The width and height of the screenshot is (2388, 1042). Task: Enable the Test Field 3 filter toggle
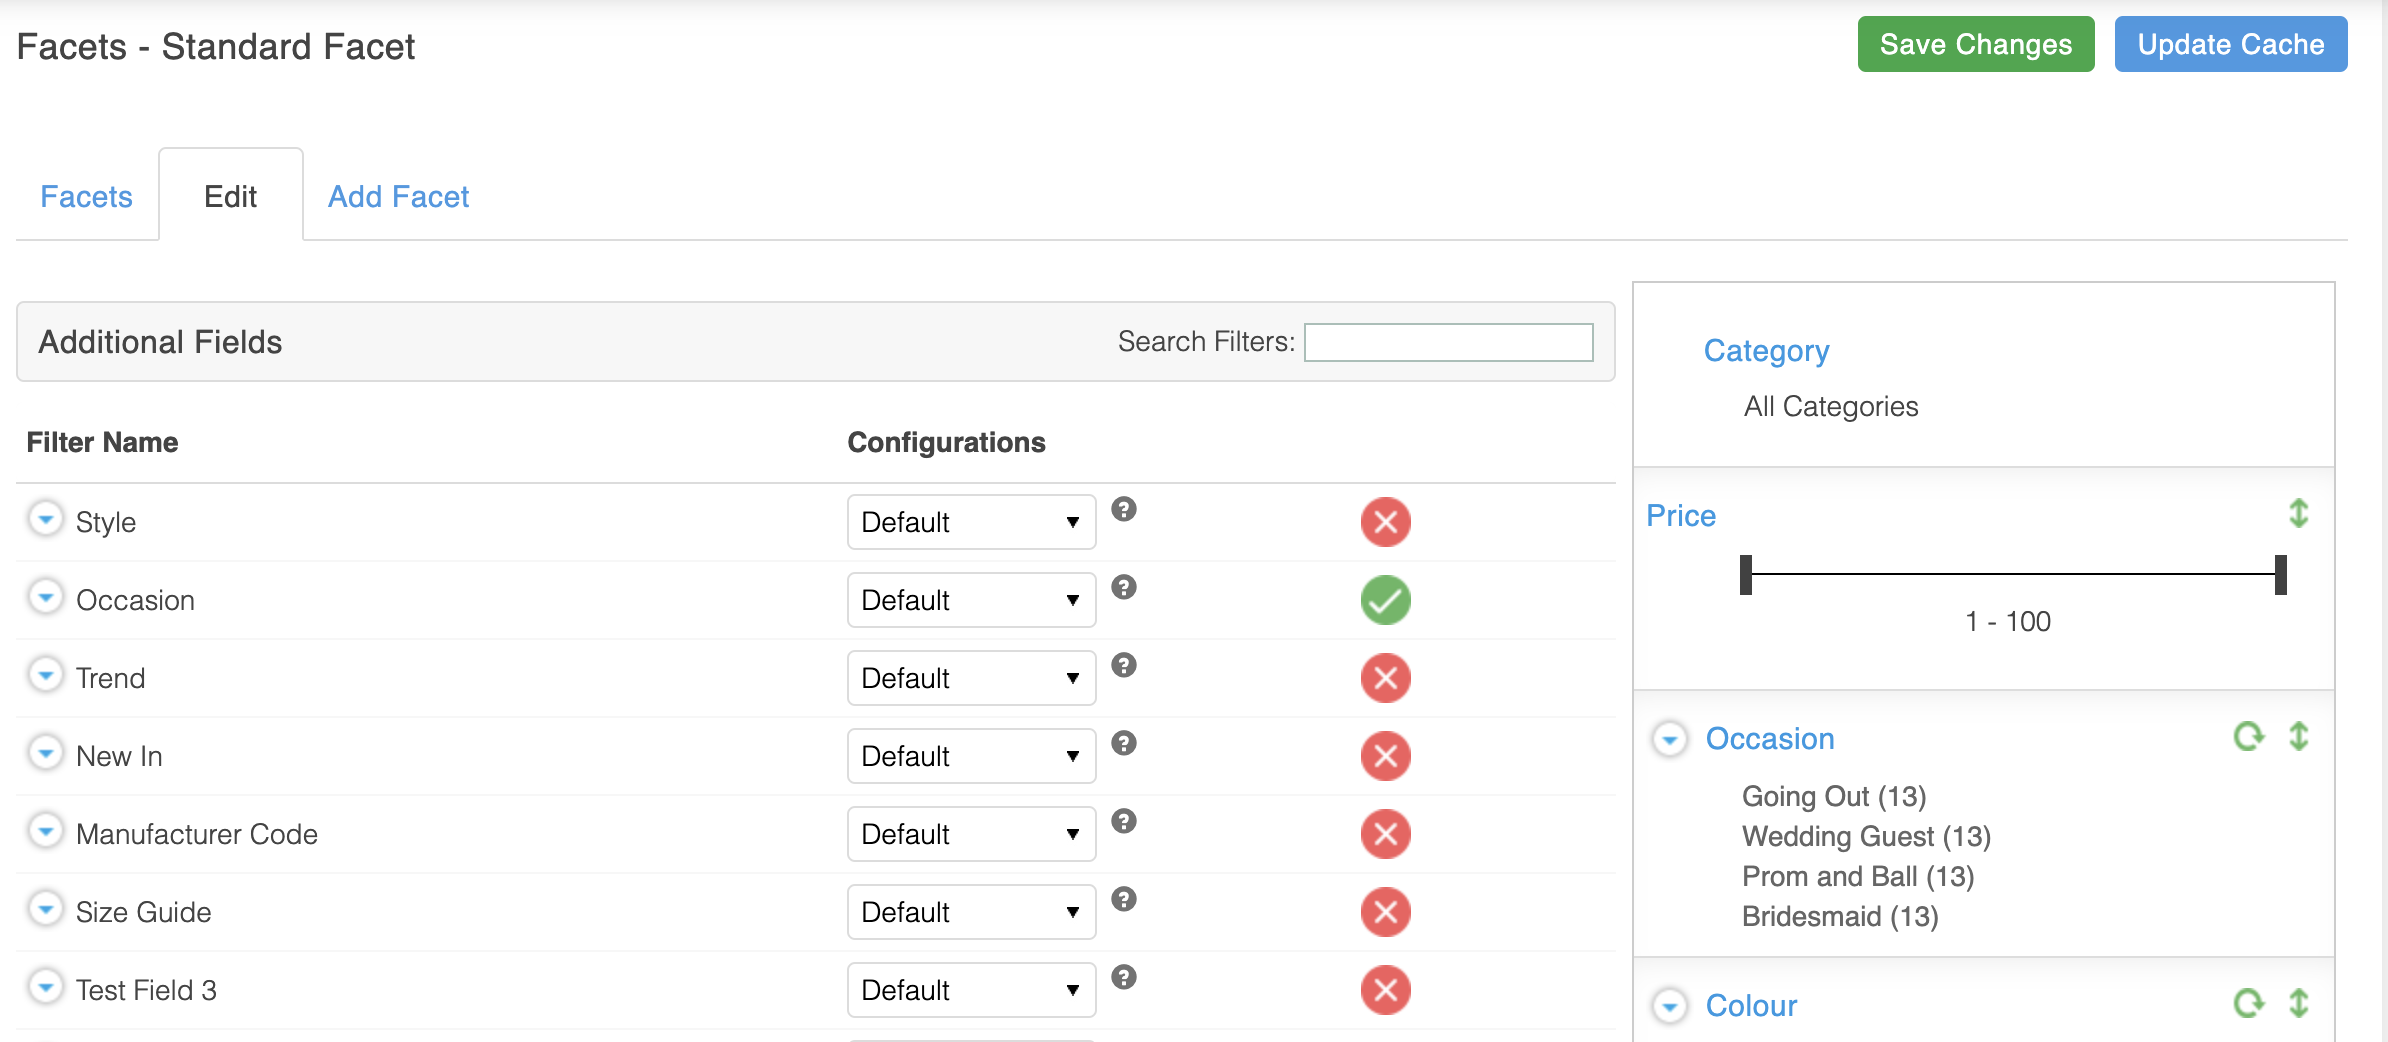1386,990
